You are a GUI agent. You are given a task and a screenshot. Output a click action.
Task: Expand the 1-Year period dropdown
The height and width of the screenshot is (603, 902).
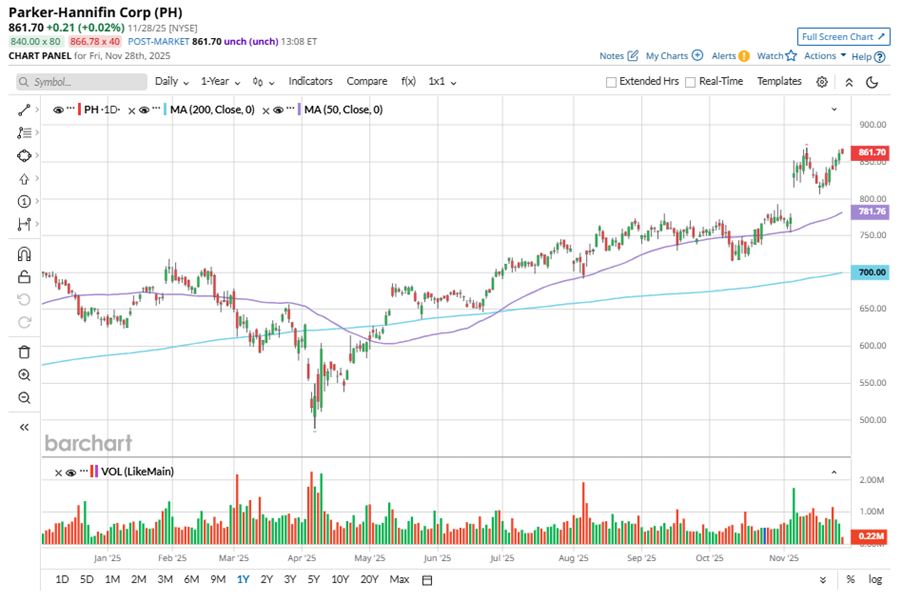220,81
